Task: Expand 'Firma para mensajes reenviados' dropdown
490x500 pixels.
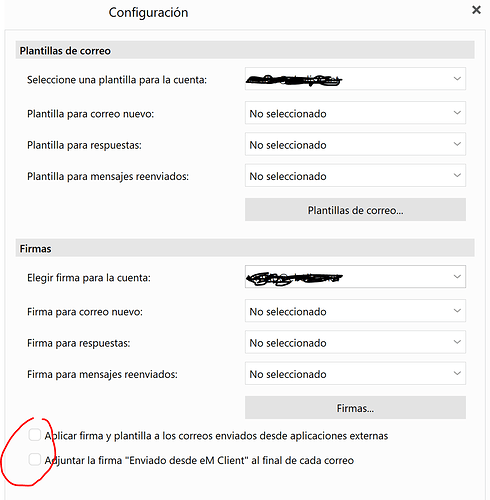Action: click(355, 374)
